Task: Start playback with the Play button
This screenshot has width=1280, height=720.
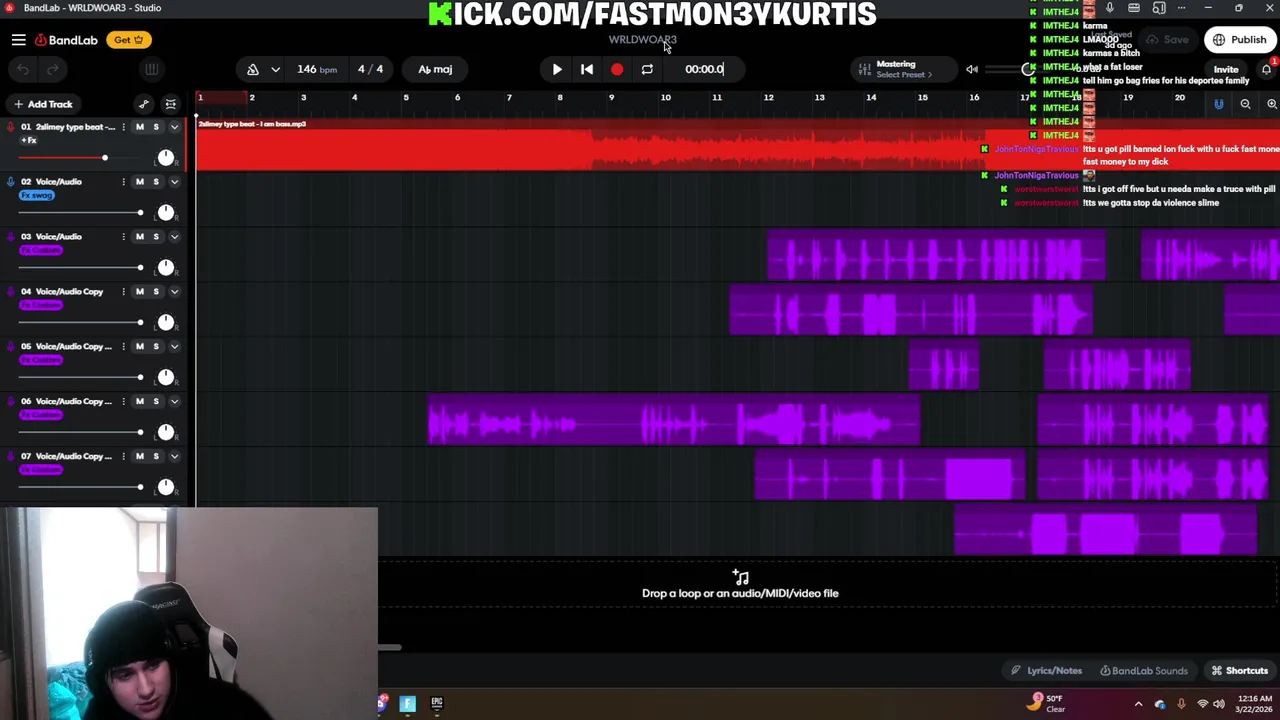Action: (557, 69)
